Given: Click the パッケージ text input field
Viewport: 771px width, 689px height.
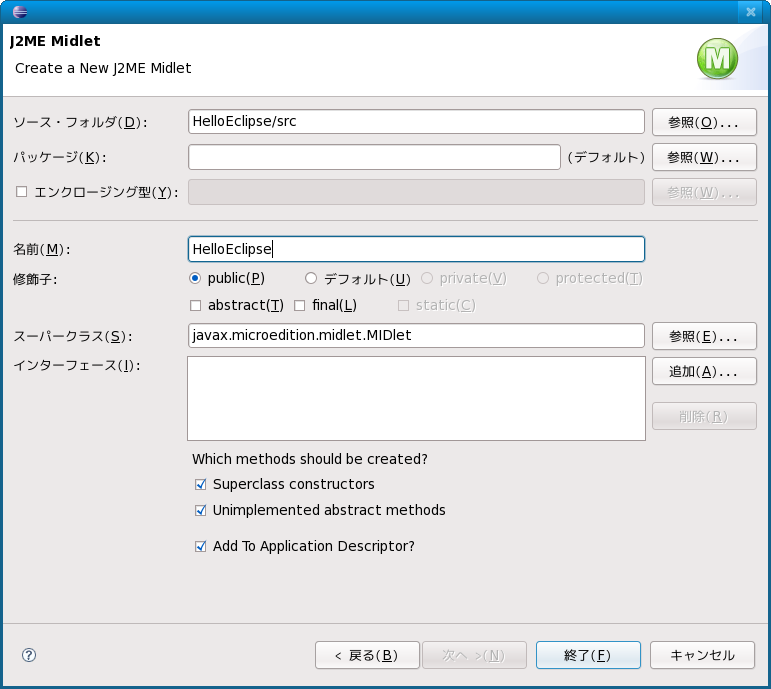Looking at the screenshot, I should pyautogui.click(x=374, y=157).
